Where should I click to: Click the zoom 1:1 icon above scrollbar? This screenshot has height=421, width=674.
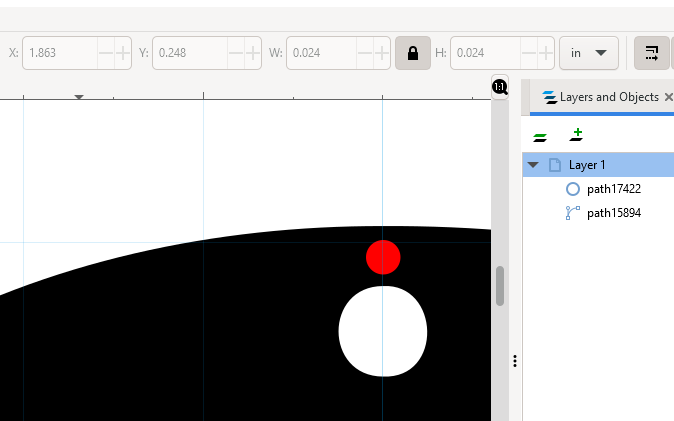click(x=500, y=88)
